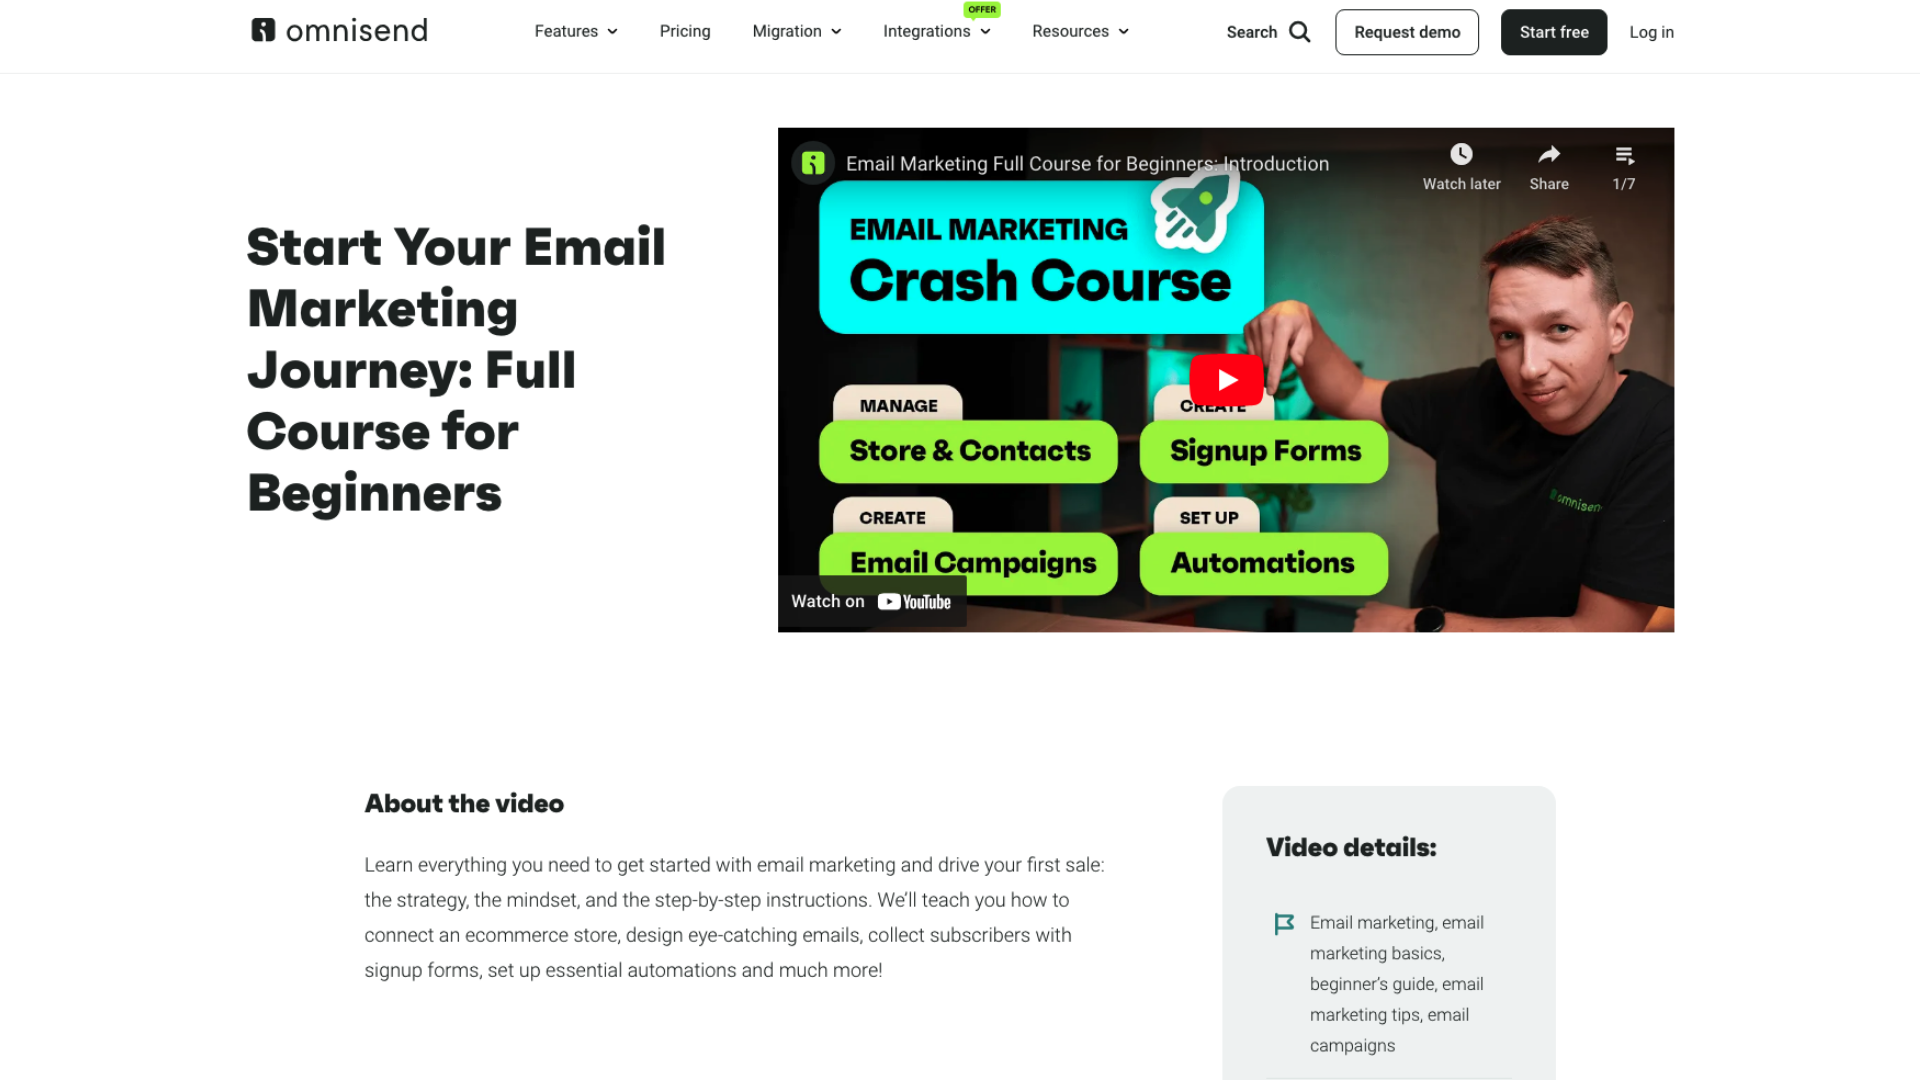Click the search magnifier icon
Image resolution: width=1920 pixels, height=1080 pixels.
1300,32
